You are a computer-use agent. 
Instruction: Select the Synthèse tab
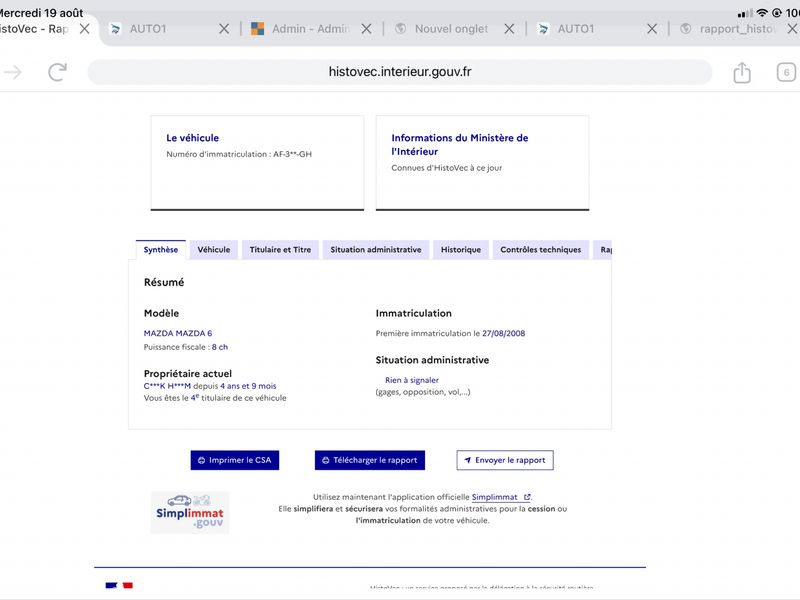(161, 249)
